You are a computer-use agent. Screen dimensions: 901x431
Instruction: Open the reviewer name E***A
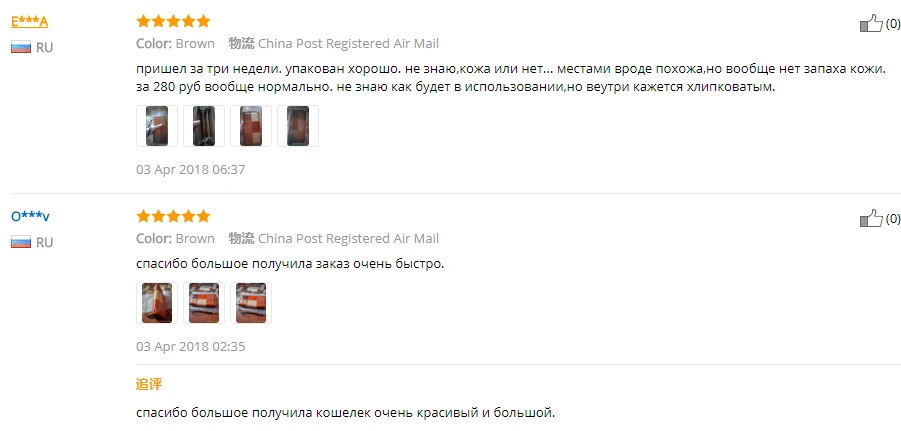(x=29, y=22)
